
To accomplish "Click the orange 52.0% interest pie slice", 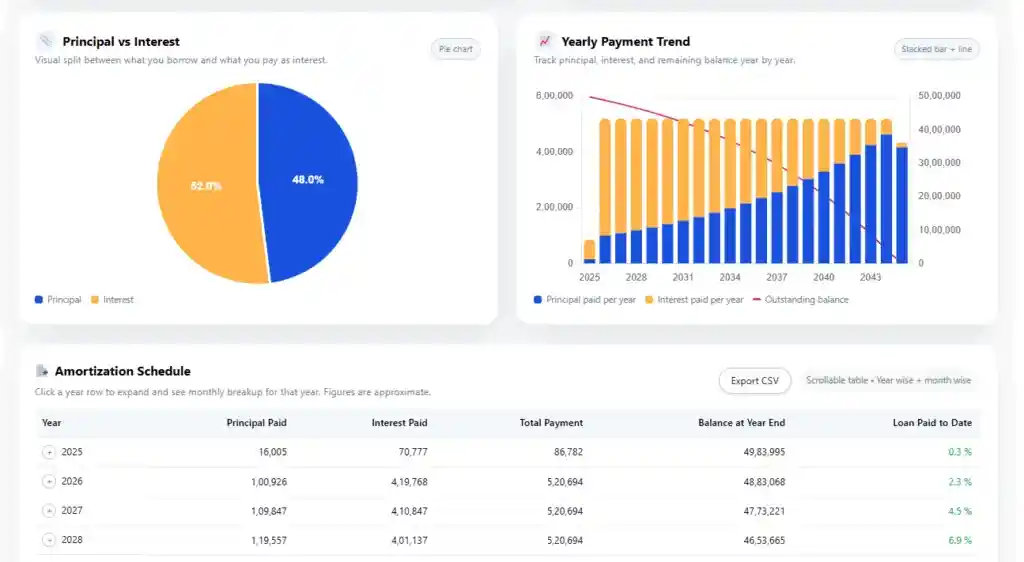I will (x=205, y=186).
